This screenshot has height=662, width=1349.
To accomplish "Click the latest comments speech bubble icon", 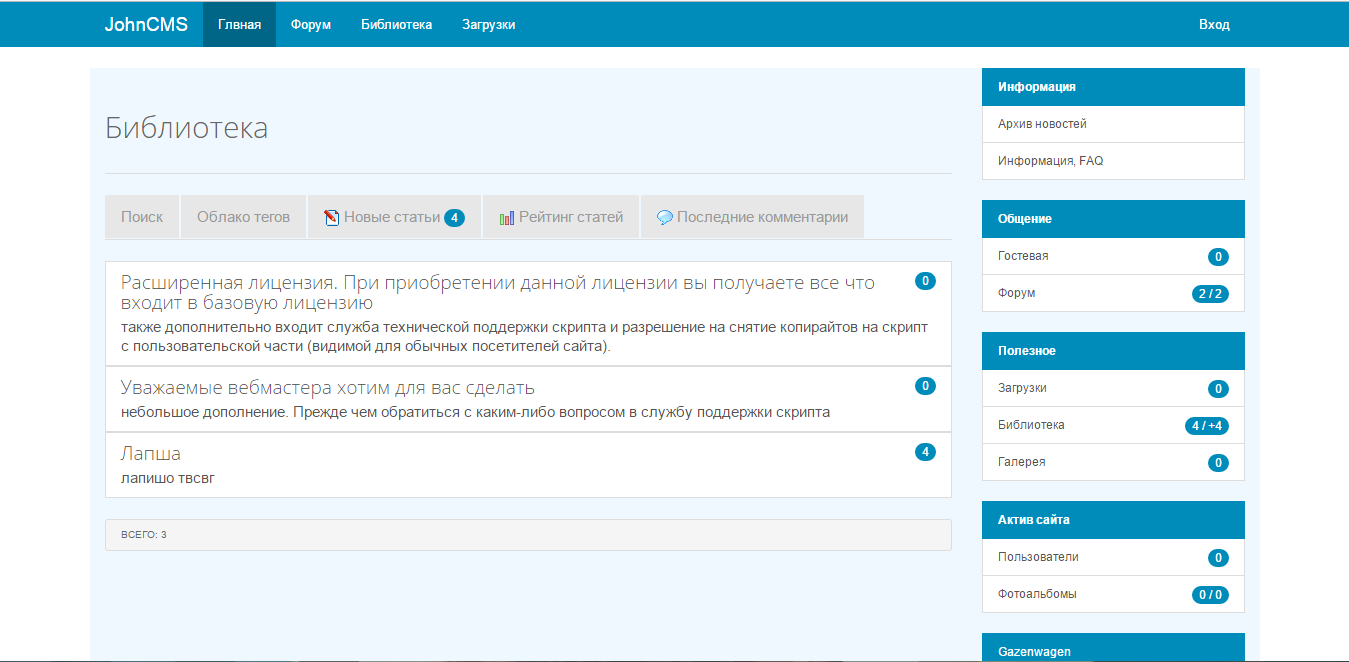I will (664, 217).
